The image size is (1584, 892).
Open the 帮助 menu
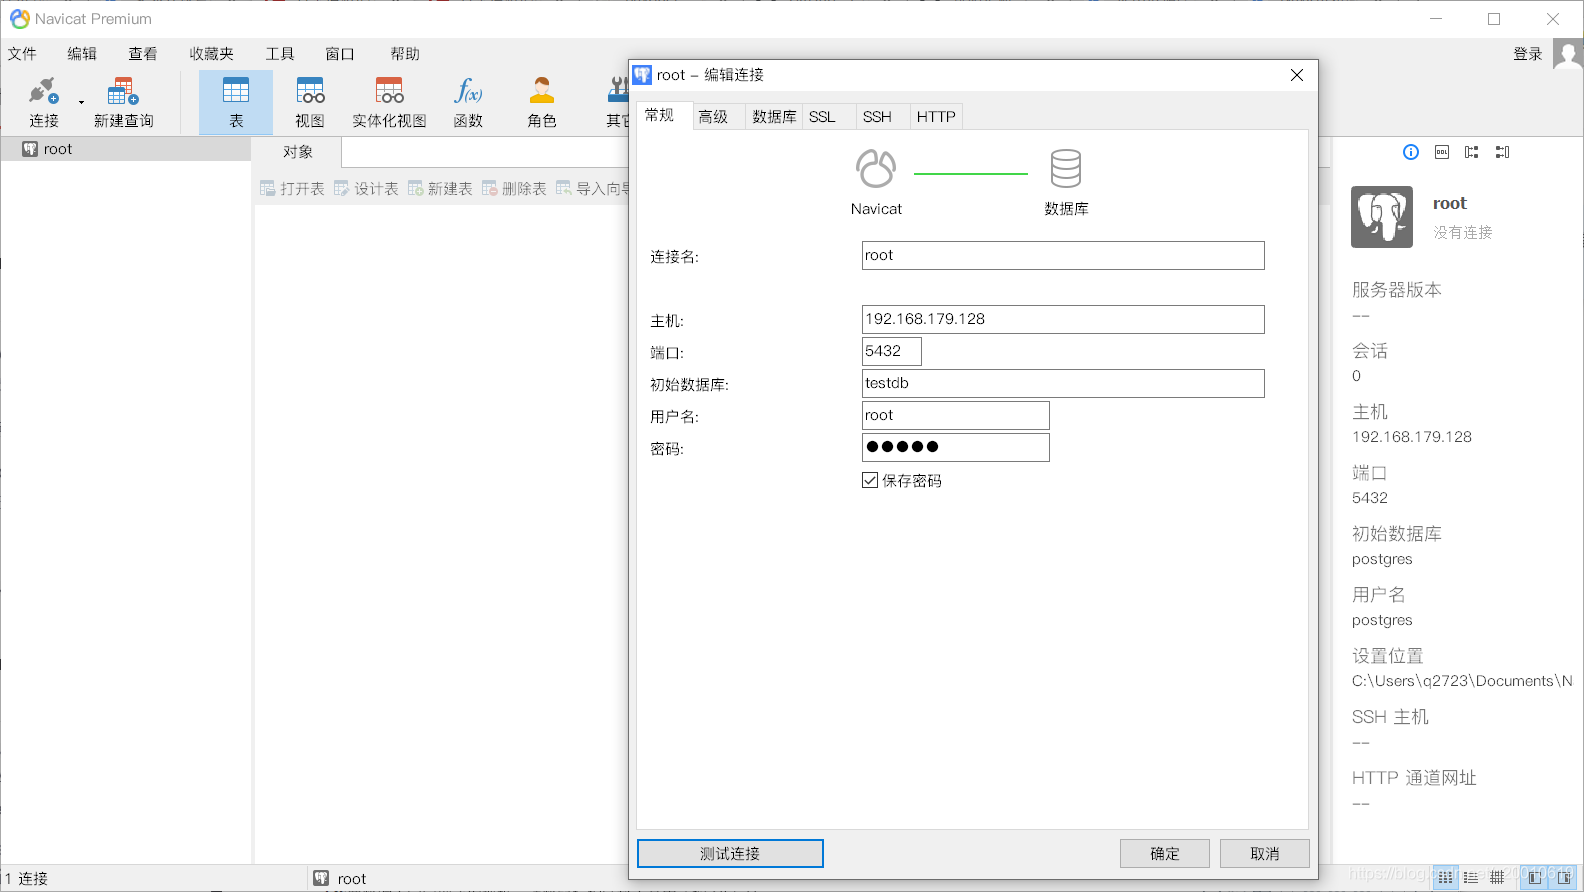[405, 54]
